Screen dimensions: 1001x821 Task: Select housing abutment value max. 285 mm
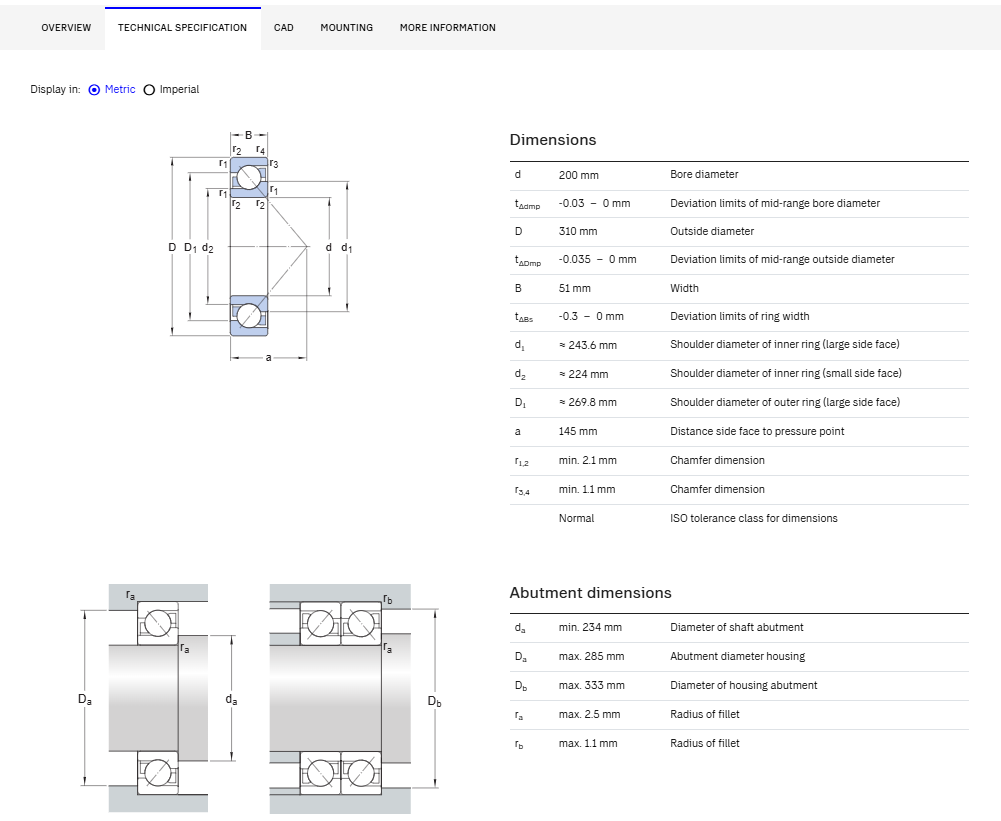(x=591, y=656)
